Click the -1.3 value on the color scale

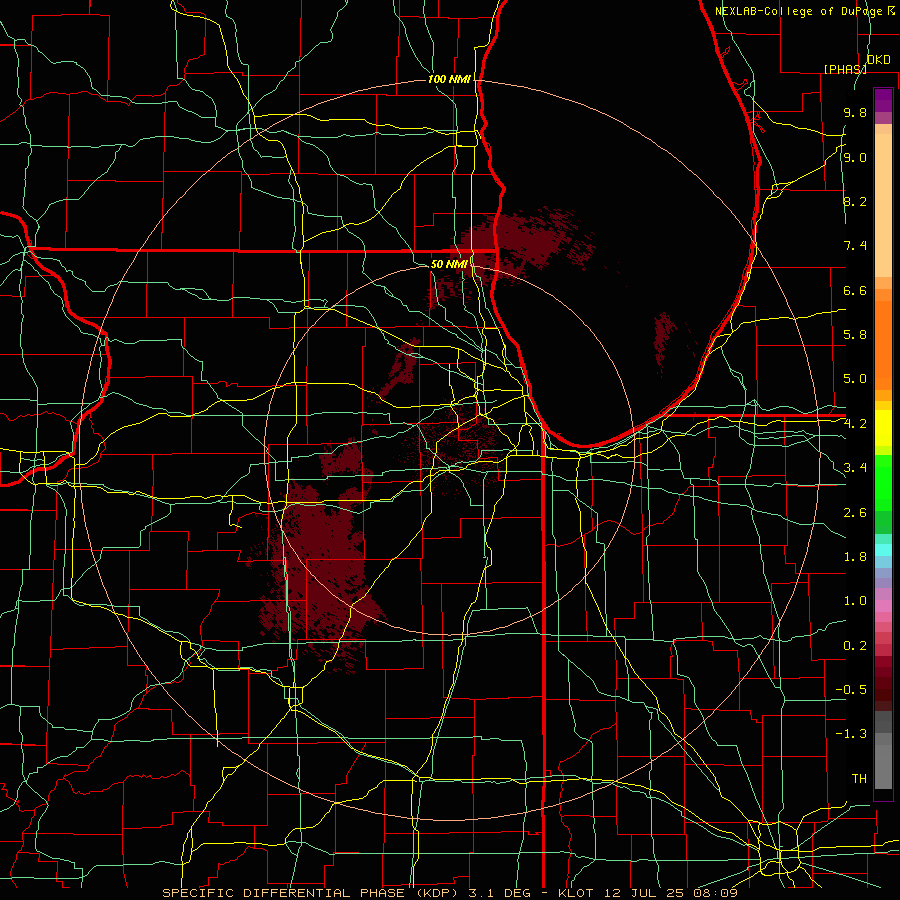(851, 734)
